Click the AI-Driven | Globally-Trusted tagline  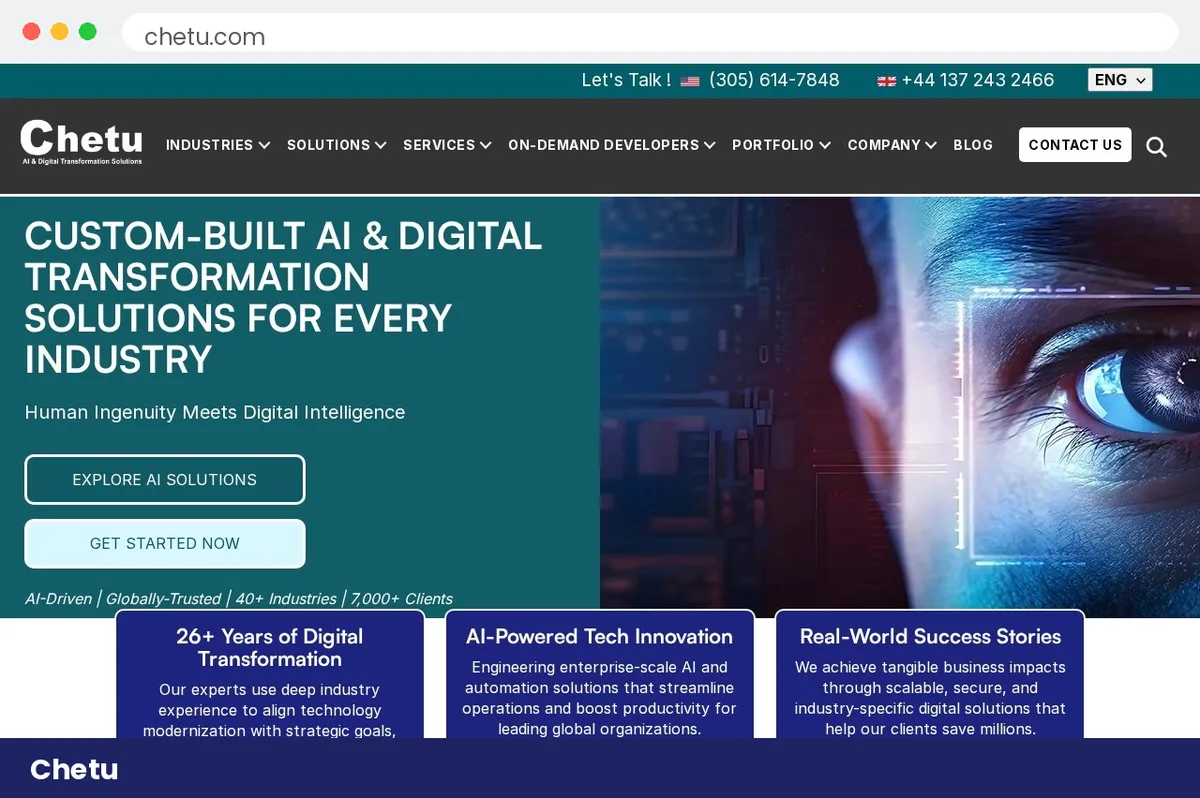239,598
